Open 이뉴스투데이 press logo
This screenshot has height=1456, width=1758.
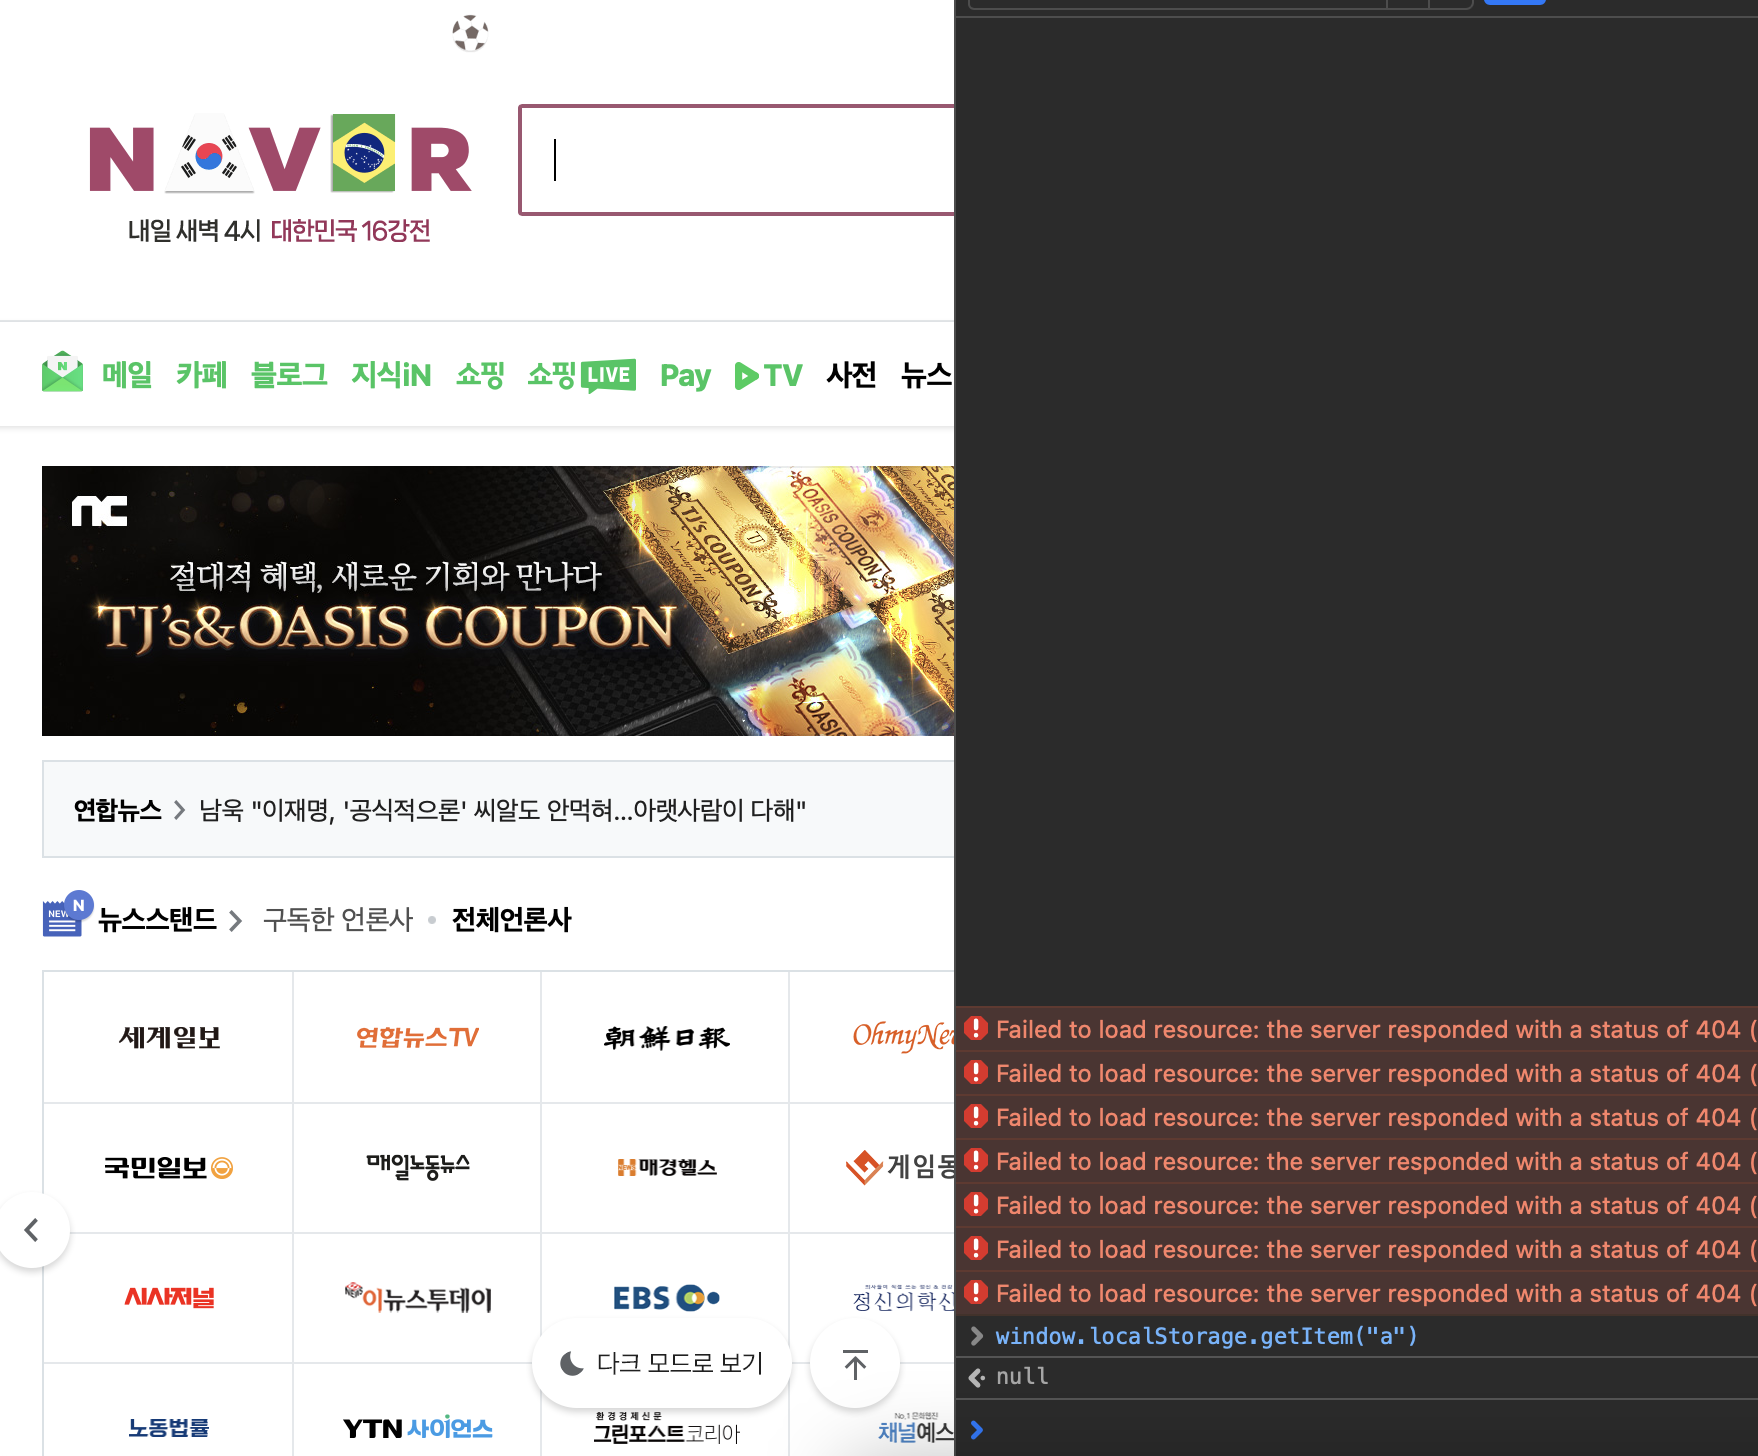(417, 1297)
